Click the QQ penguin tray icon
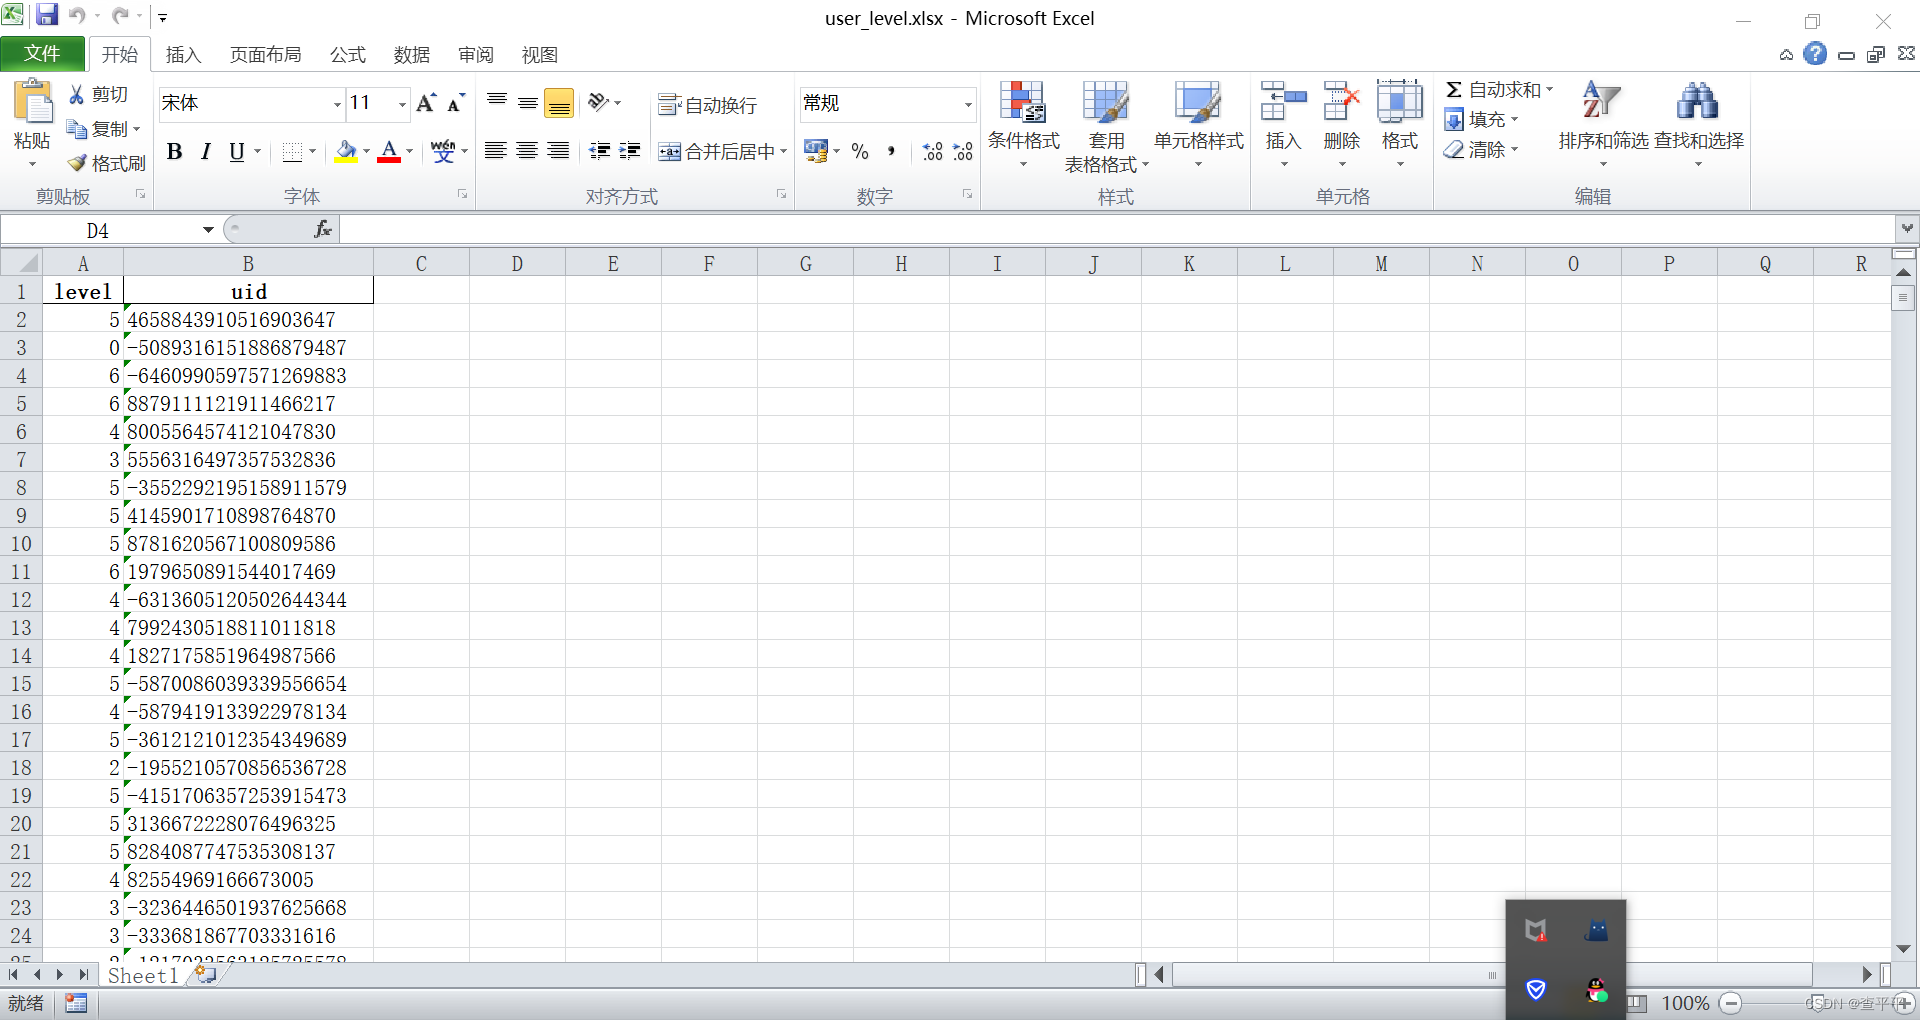Screen dimensions: 1920x1020 tap(1597, 990)
